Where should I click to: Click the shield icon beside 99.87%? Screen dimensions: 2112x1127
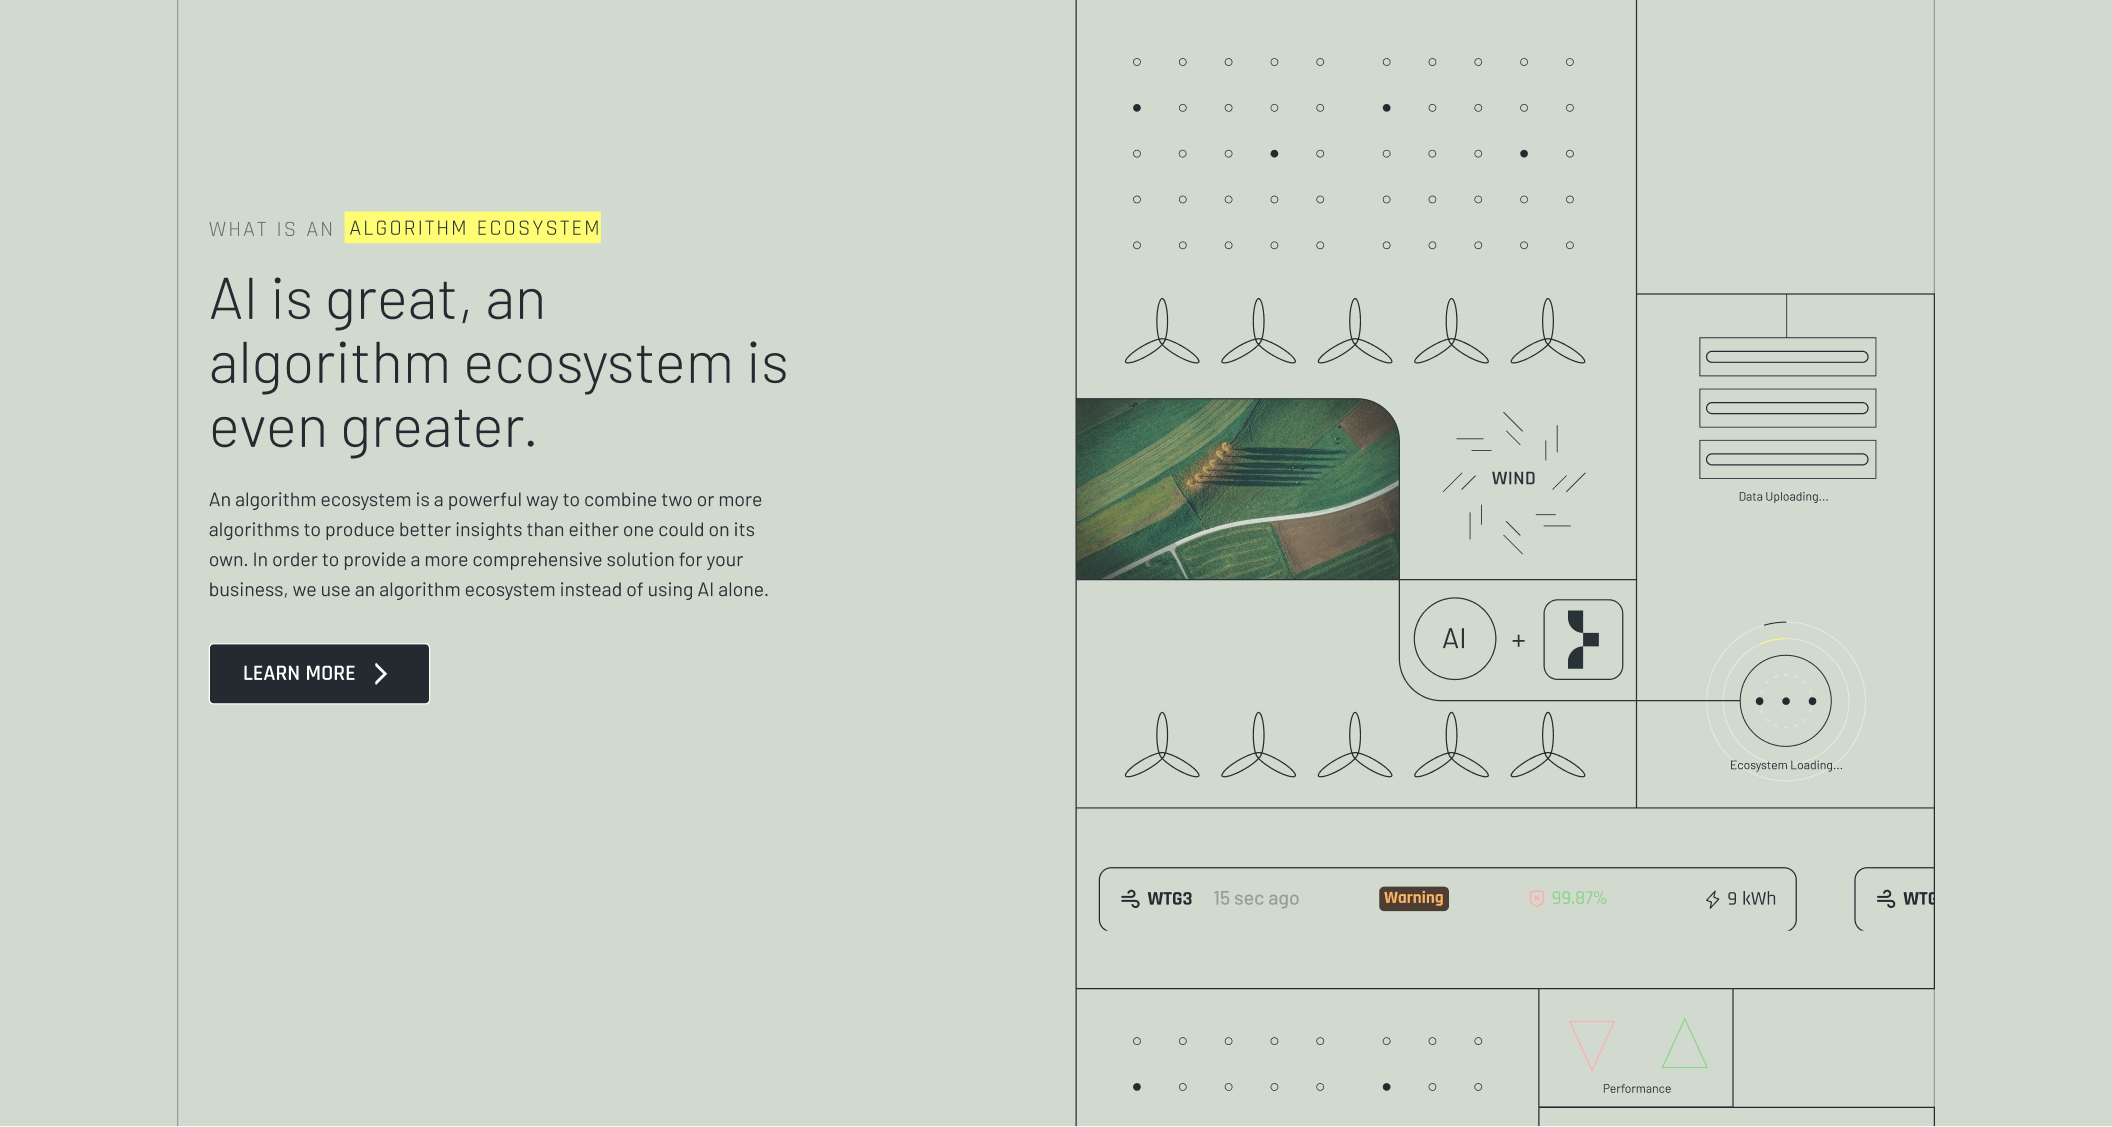click(1536, 898)
